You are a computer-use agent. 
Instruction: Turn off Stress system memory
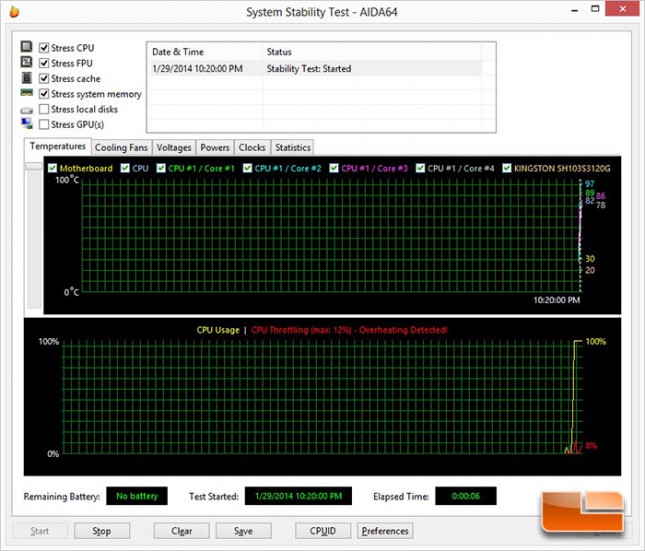(x=44, y=94)
